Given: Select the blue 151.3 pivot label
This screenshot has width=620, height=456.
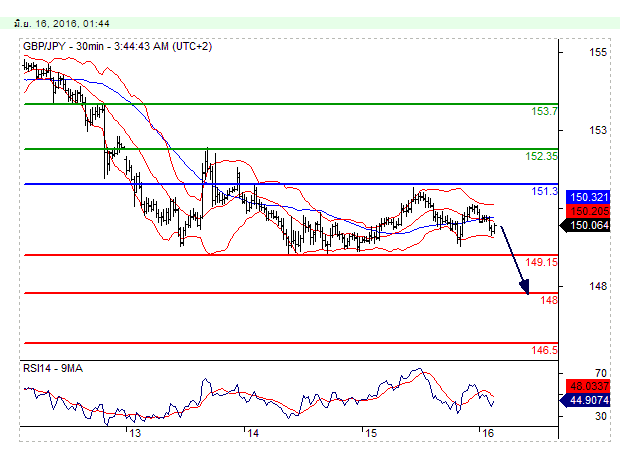Looking at the screenshot, I should pos(544,191).
